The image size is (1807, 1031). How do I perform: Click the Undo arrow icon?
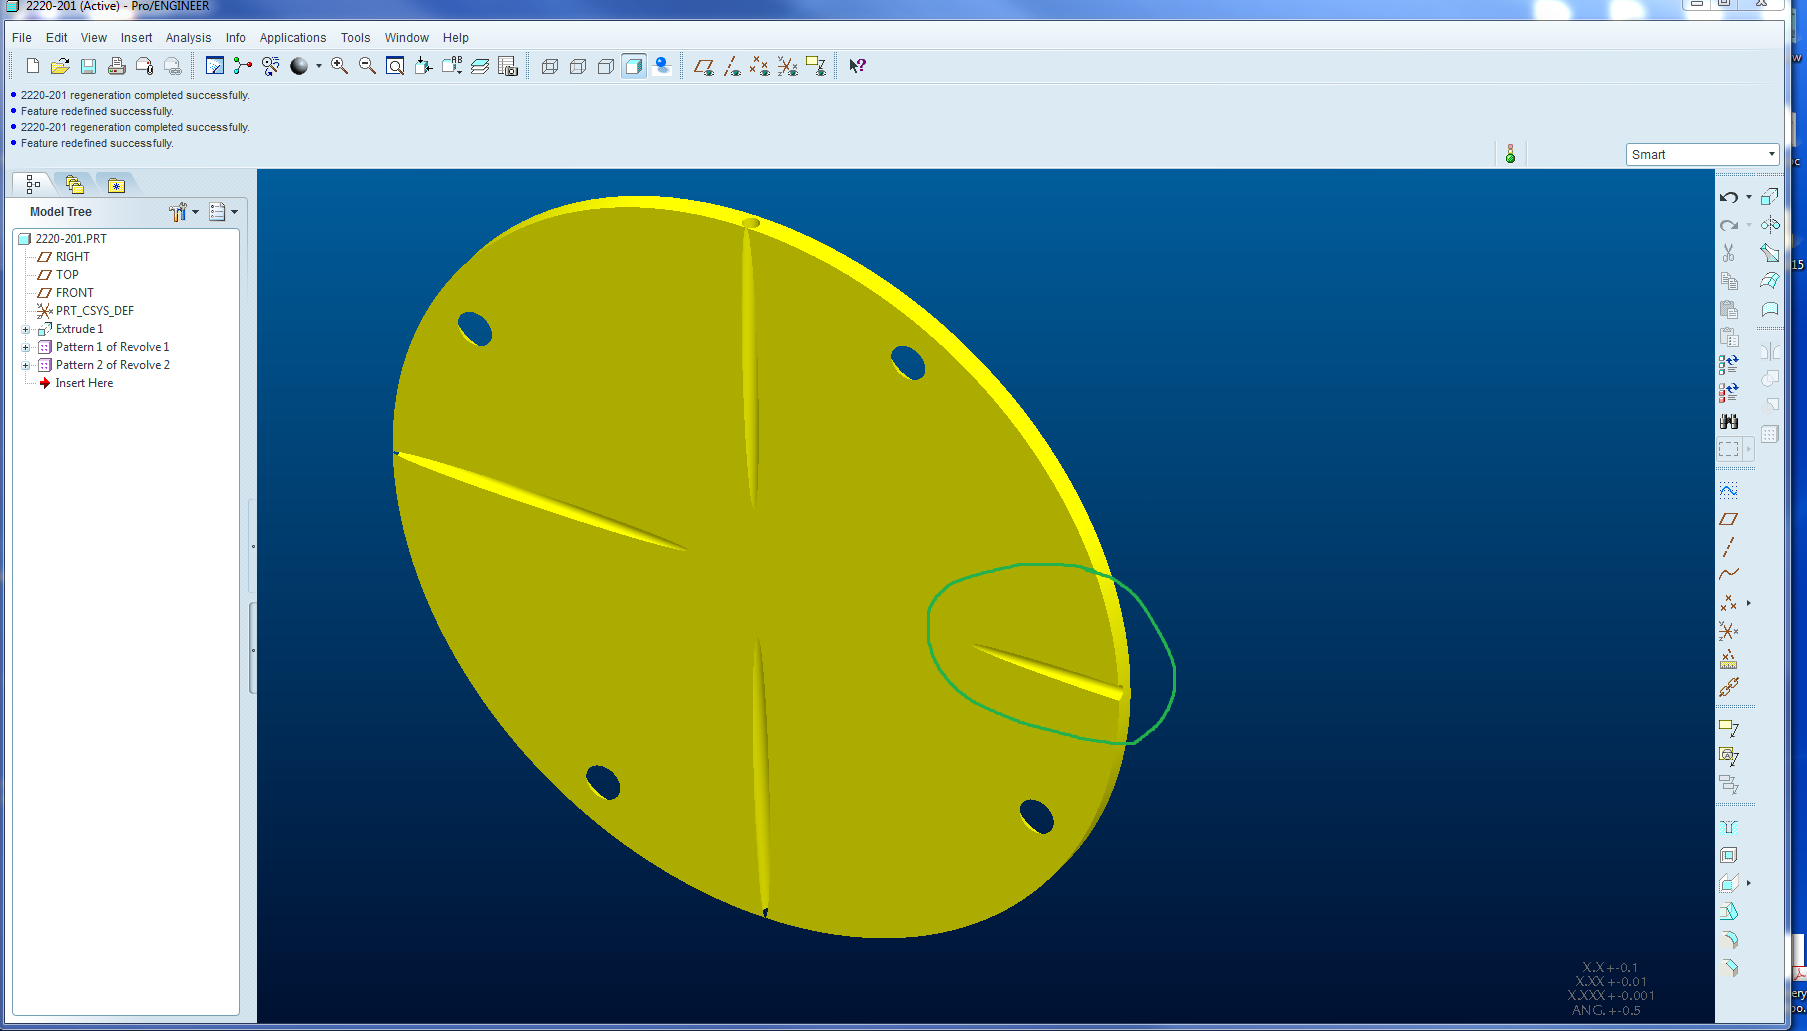(x=1729, y=197)
